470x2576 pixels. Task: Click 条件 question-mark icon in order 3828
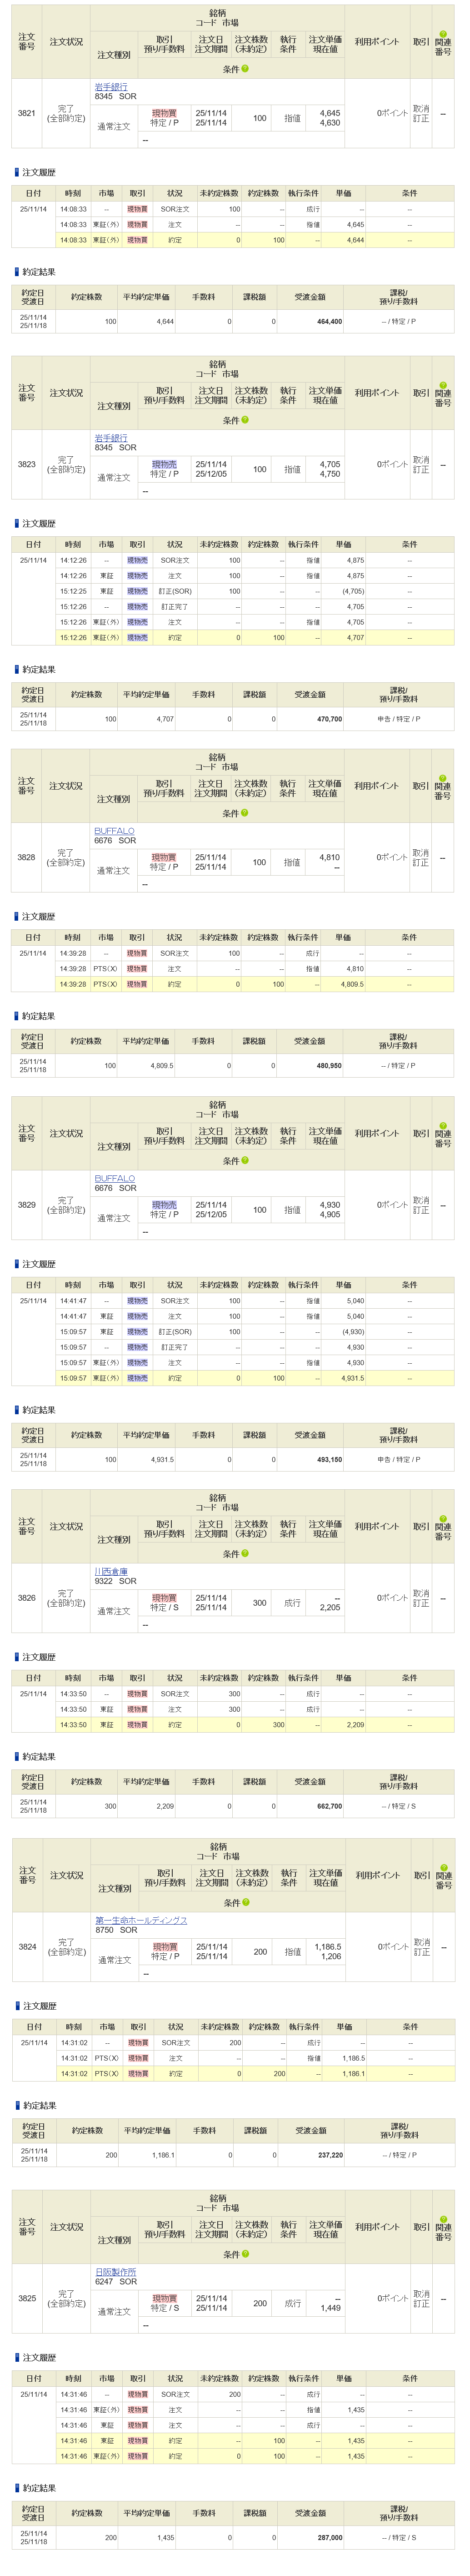245,813
